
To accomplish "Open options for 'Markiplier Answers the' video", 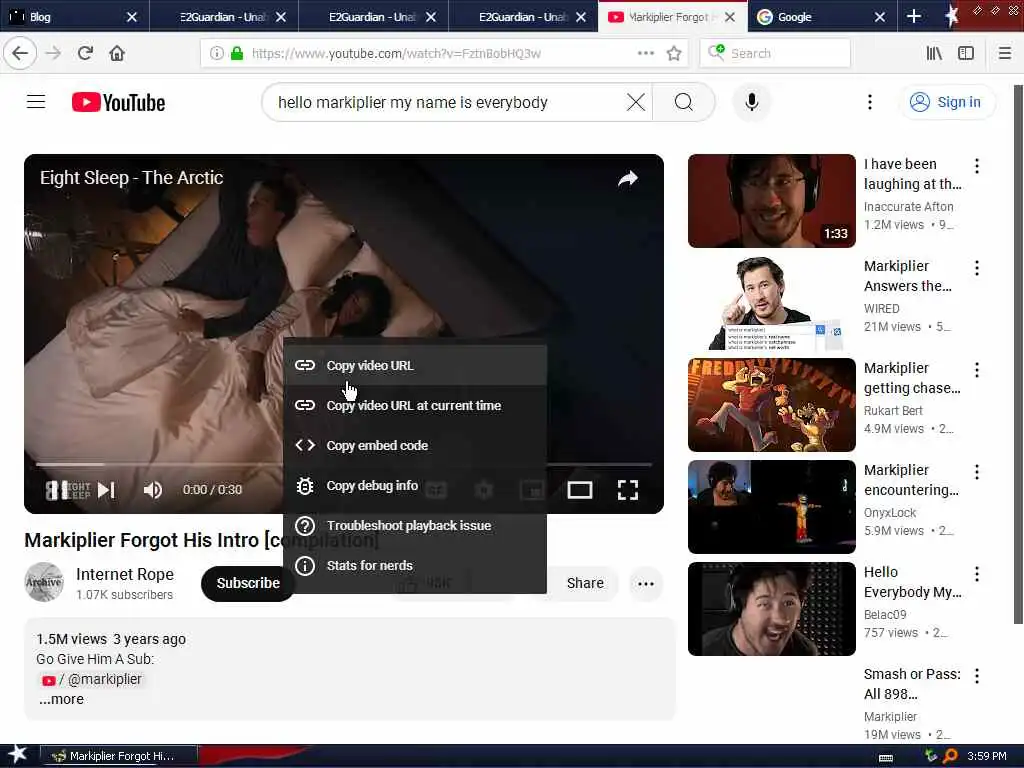I will (x=977, y=268).
